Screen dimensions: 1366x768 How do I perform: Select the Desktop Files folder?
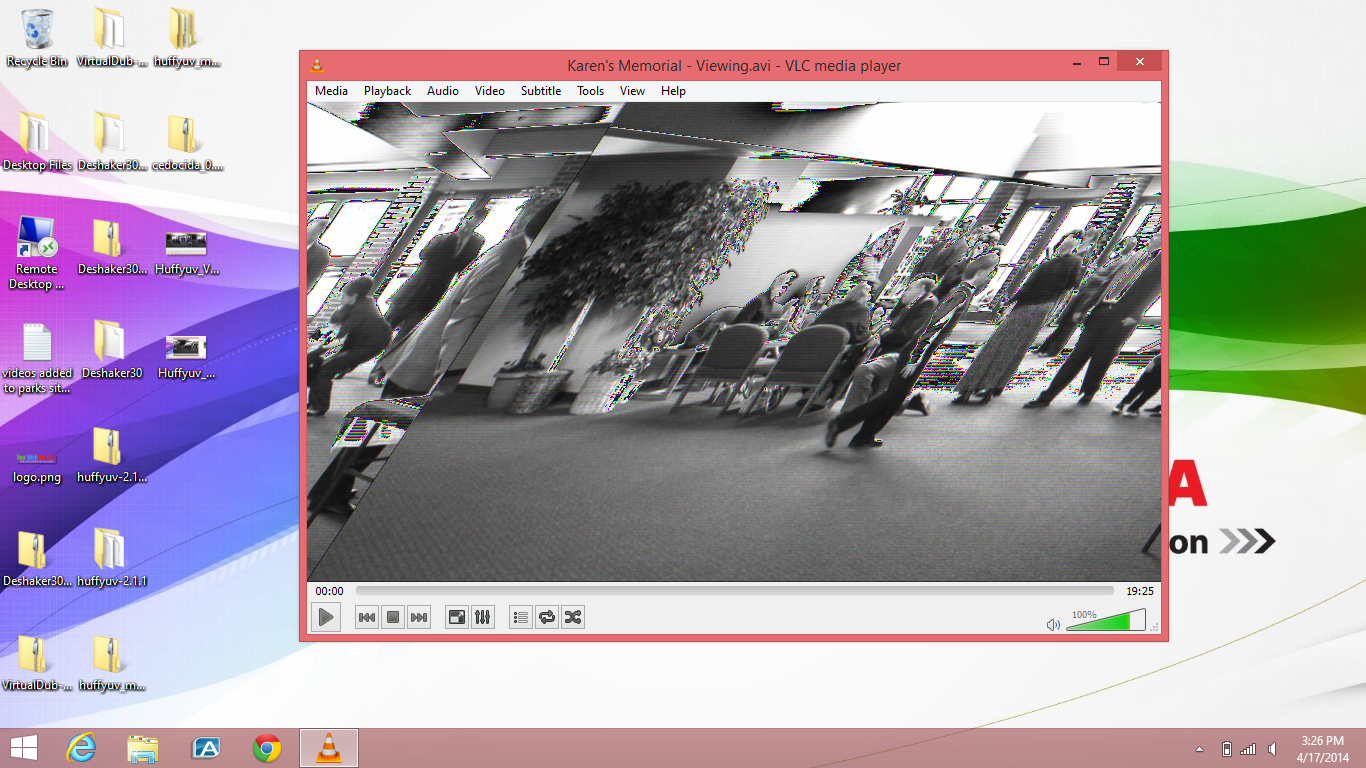(37, 142)
